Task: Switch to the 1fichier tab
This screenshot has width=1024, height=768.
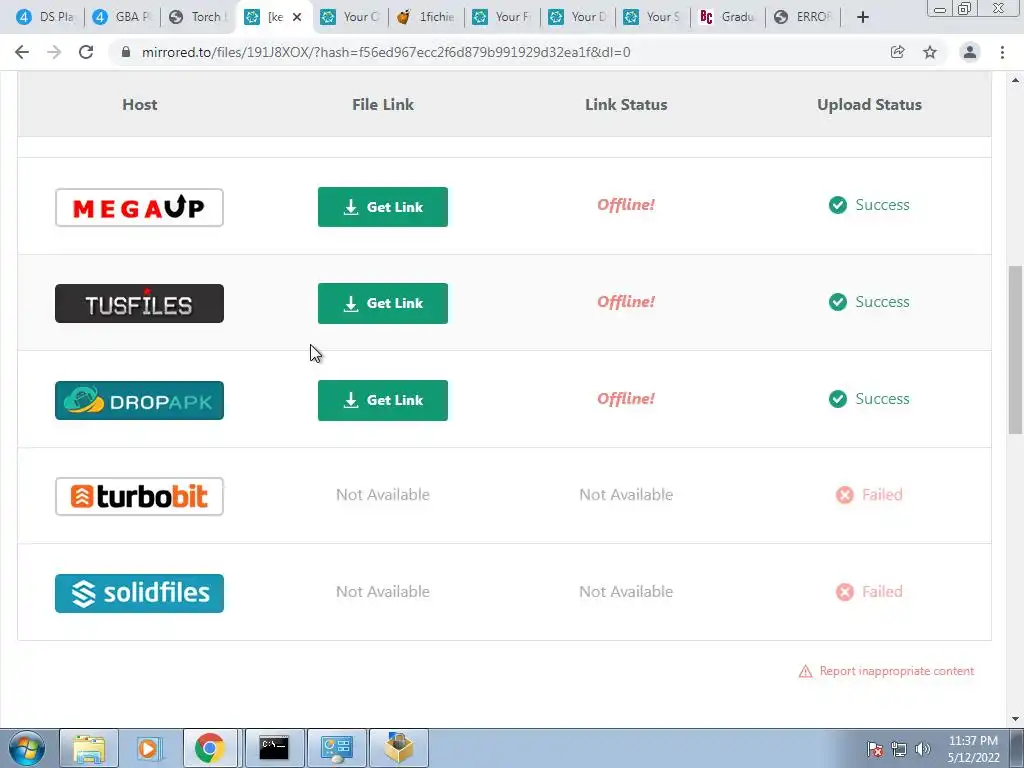Action: (426, 17)
